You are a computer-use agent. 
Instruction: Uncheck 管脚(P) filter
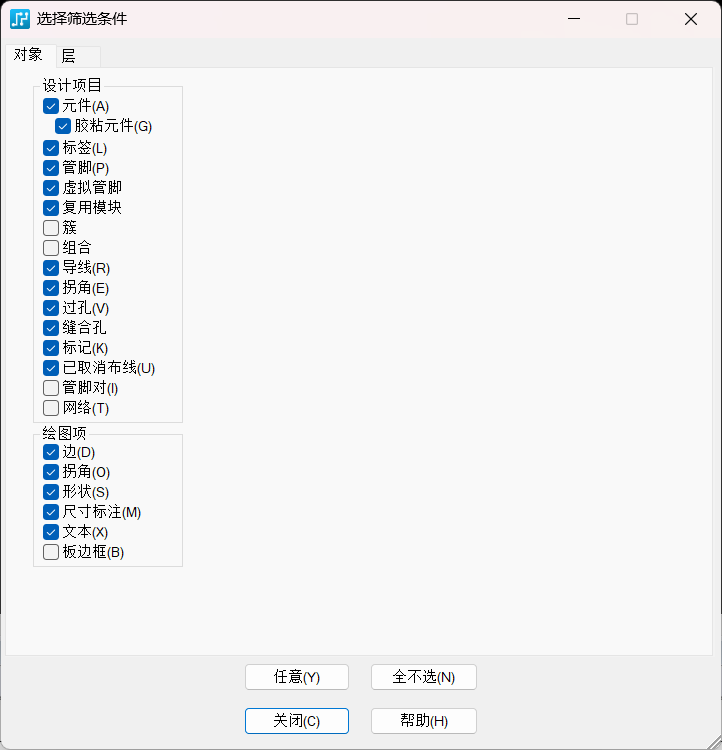(x=51, y=168)
